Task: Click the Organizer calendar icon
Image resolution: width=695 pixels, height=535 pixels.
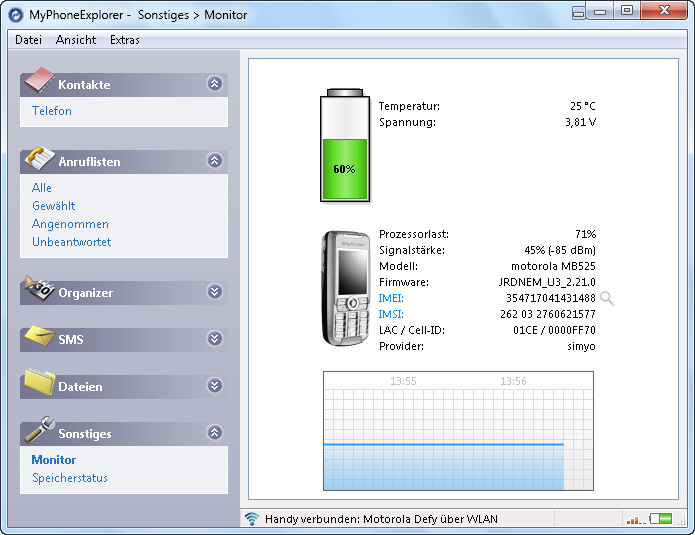Action: [40, 290]
